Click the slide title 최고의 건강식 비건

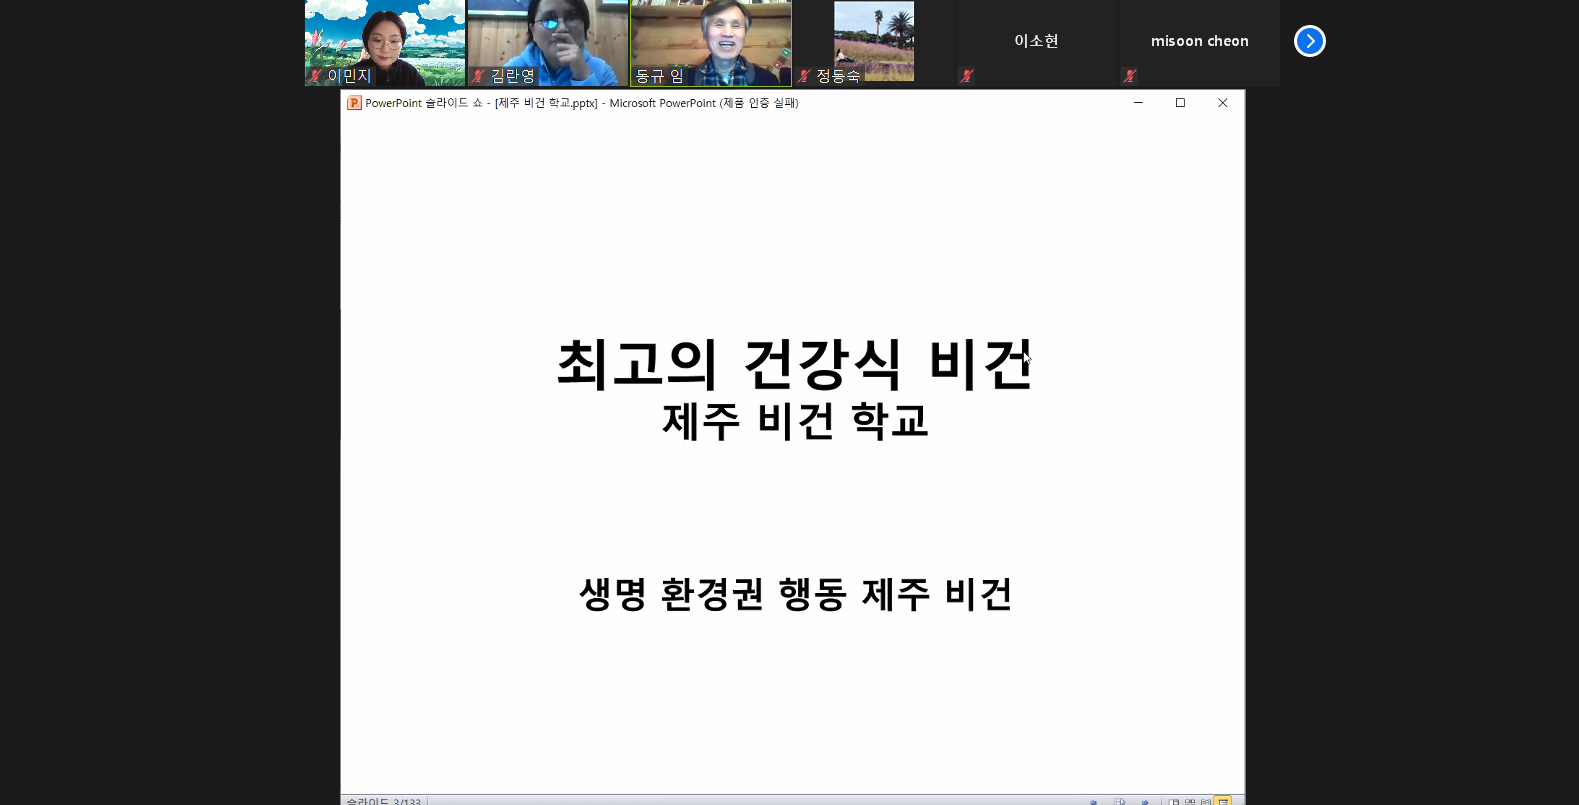coord(795,364)
